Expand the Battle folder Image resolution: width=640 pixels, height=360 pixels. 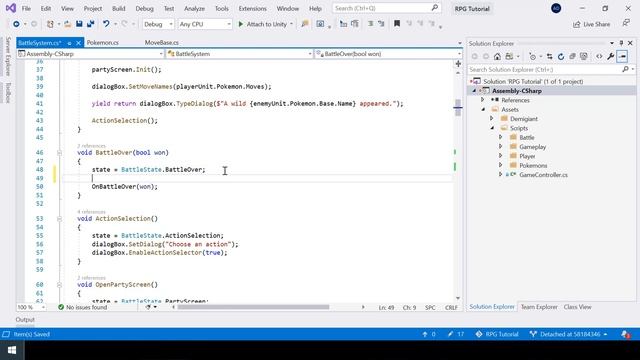pyautogui.click(x=501, y=138)
